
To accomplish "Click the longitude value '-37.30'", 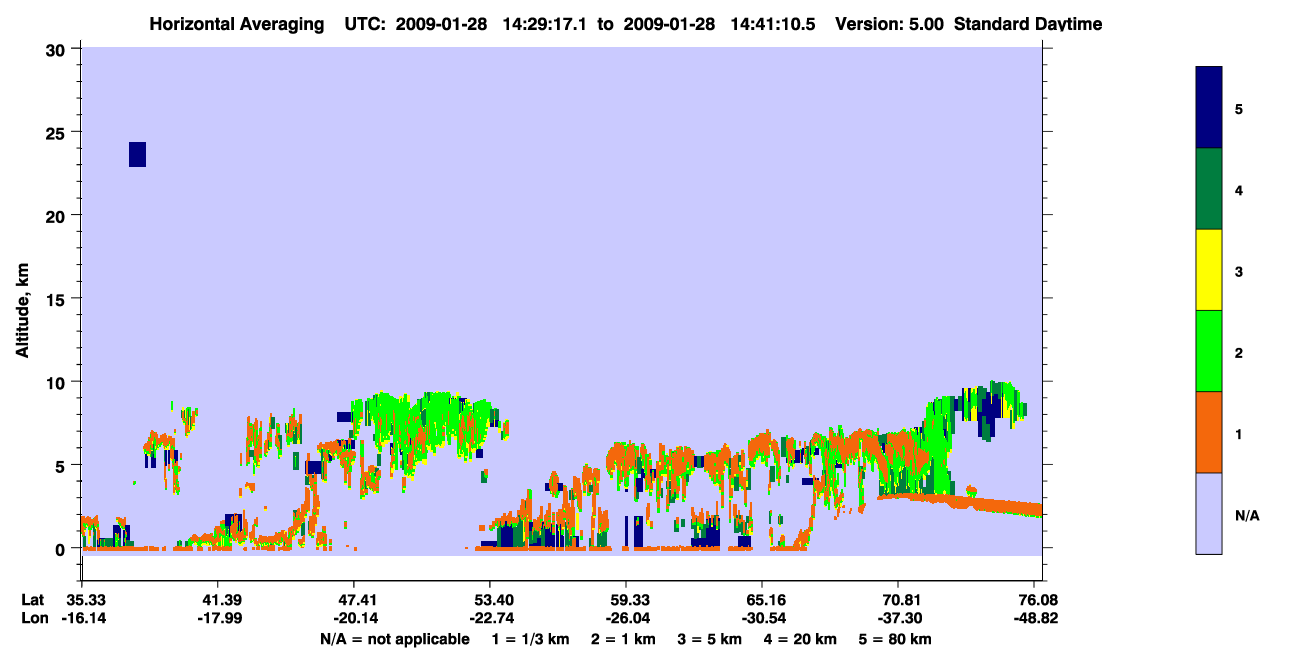I will click(899, 618).
